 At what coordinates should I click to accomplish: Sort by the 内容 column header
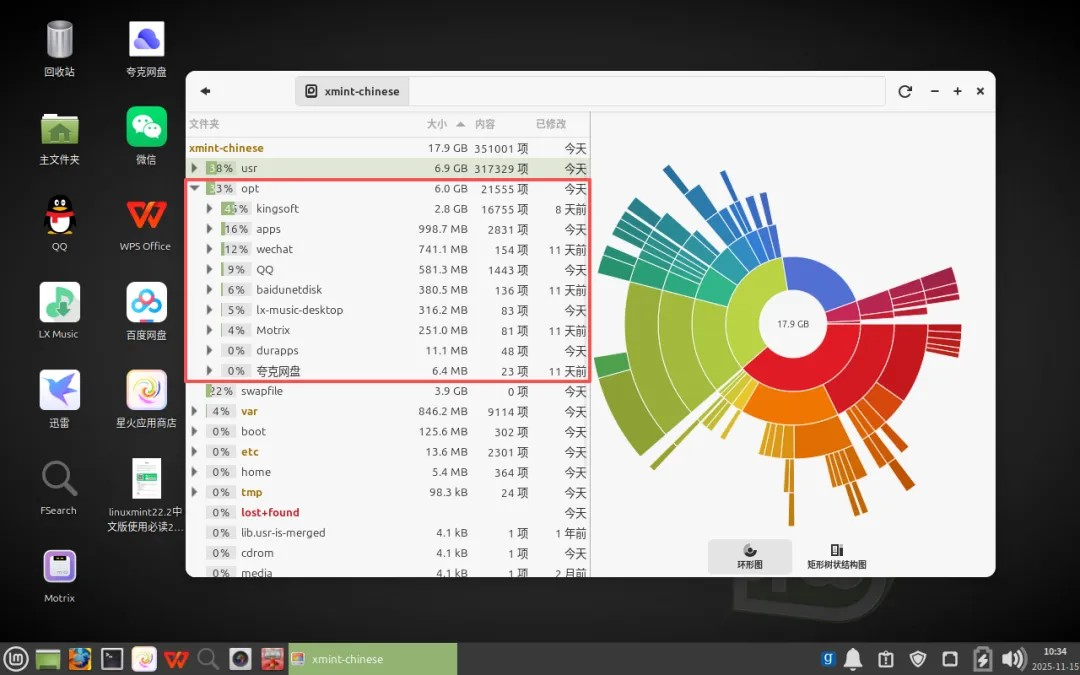click(x=485, y=124)
